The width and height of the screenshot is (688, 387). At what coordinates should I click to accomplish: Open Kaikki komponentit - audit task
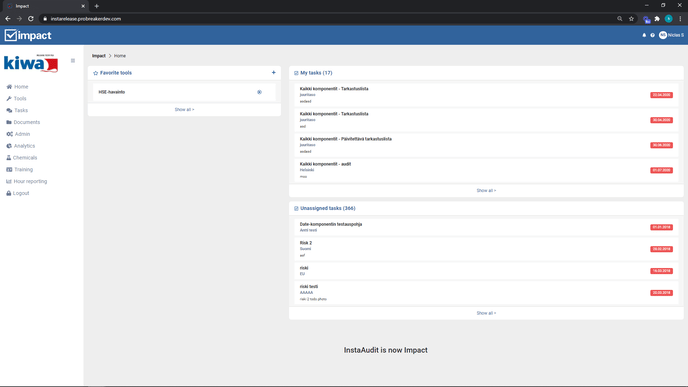pyautogui.click(x=486, y=170)
